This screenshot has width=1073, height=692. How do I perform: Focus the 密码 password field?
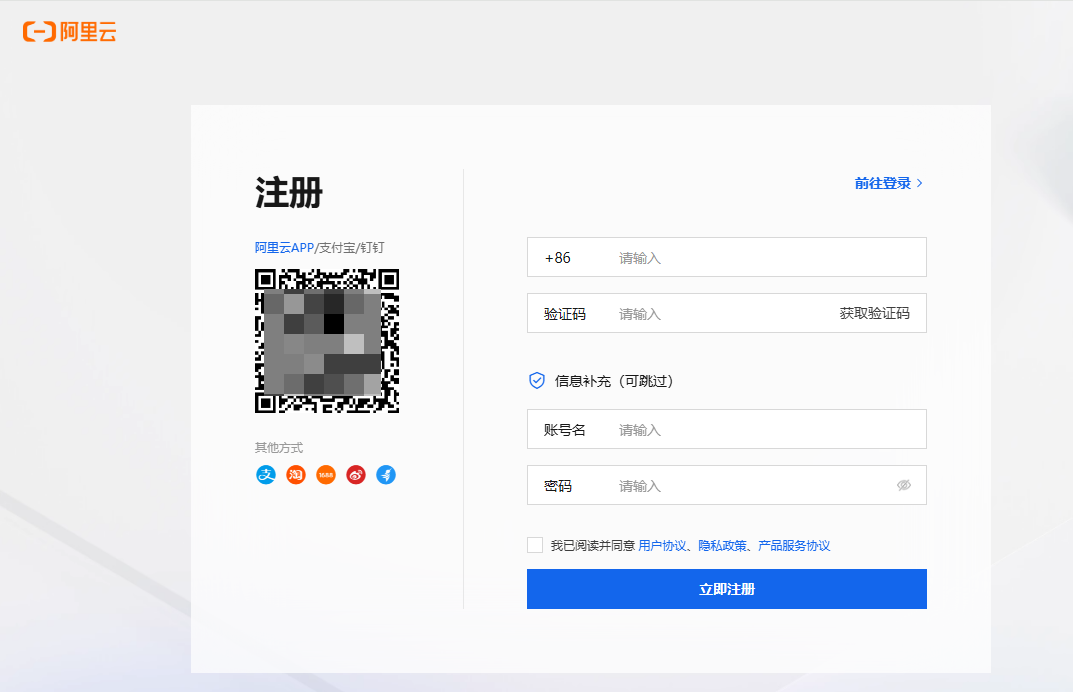point(727,485)
